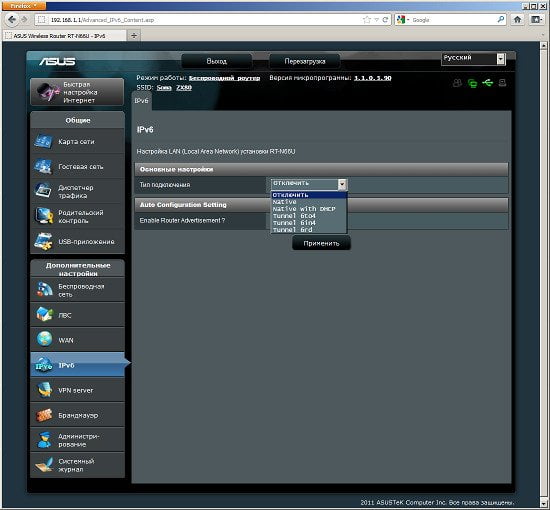Viewport: 550px width, 510px height.
Task: Open the Карта сети network map icon
Action: [x=43, y=141]
